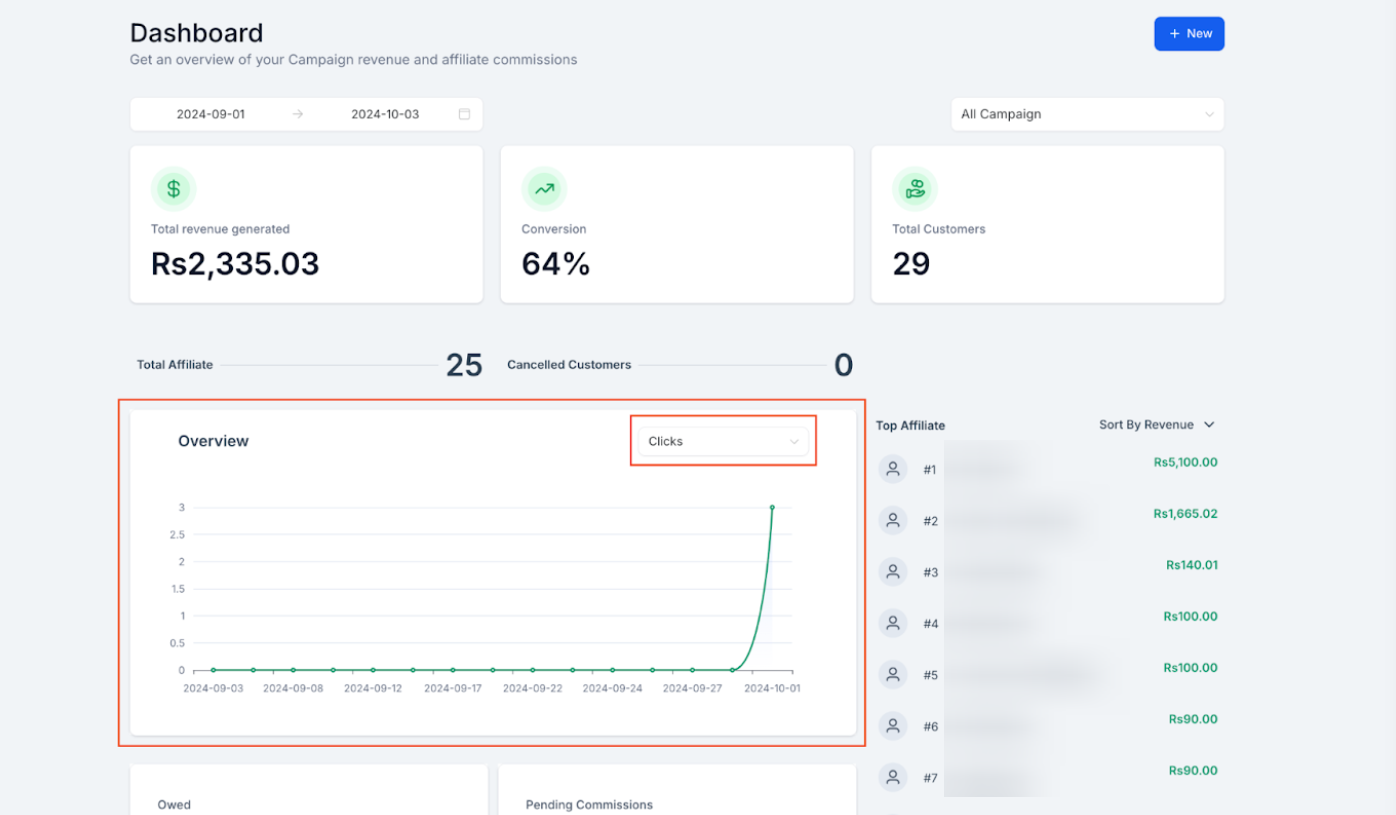Click the dollar sign revenue icon

pos(173,189)
